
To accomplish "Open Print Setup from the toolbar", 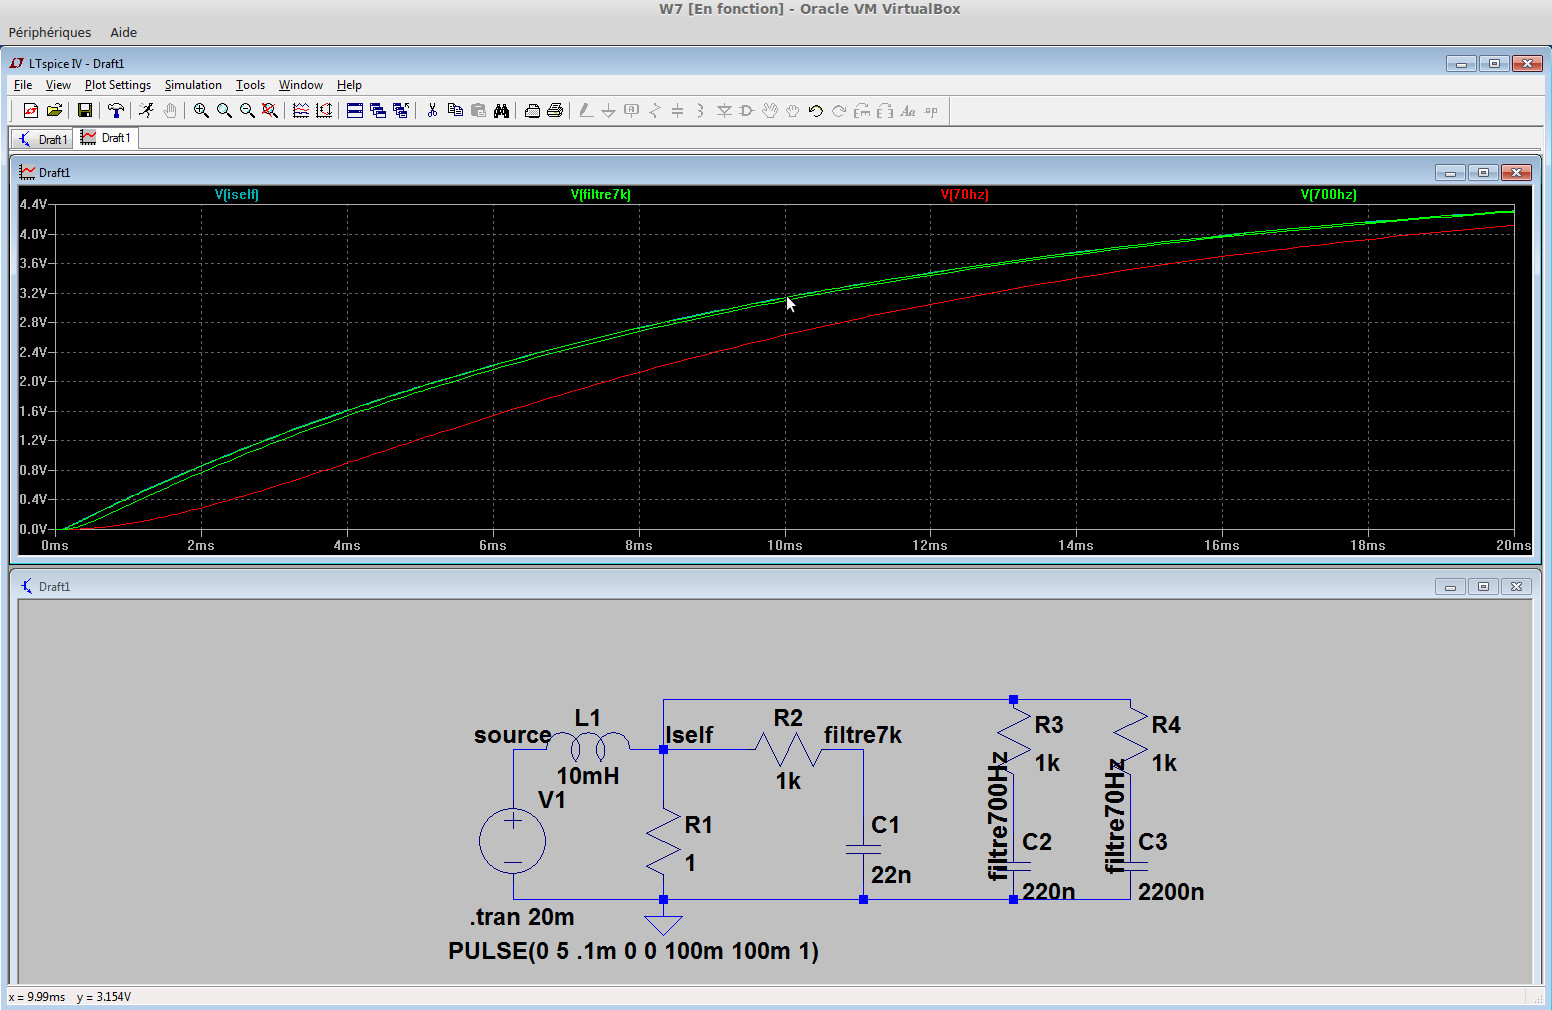I will coord(532,111).
